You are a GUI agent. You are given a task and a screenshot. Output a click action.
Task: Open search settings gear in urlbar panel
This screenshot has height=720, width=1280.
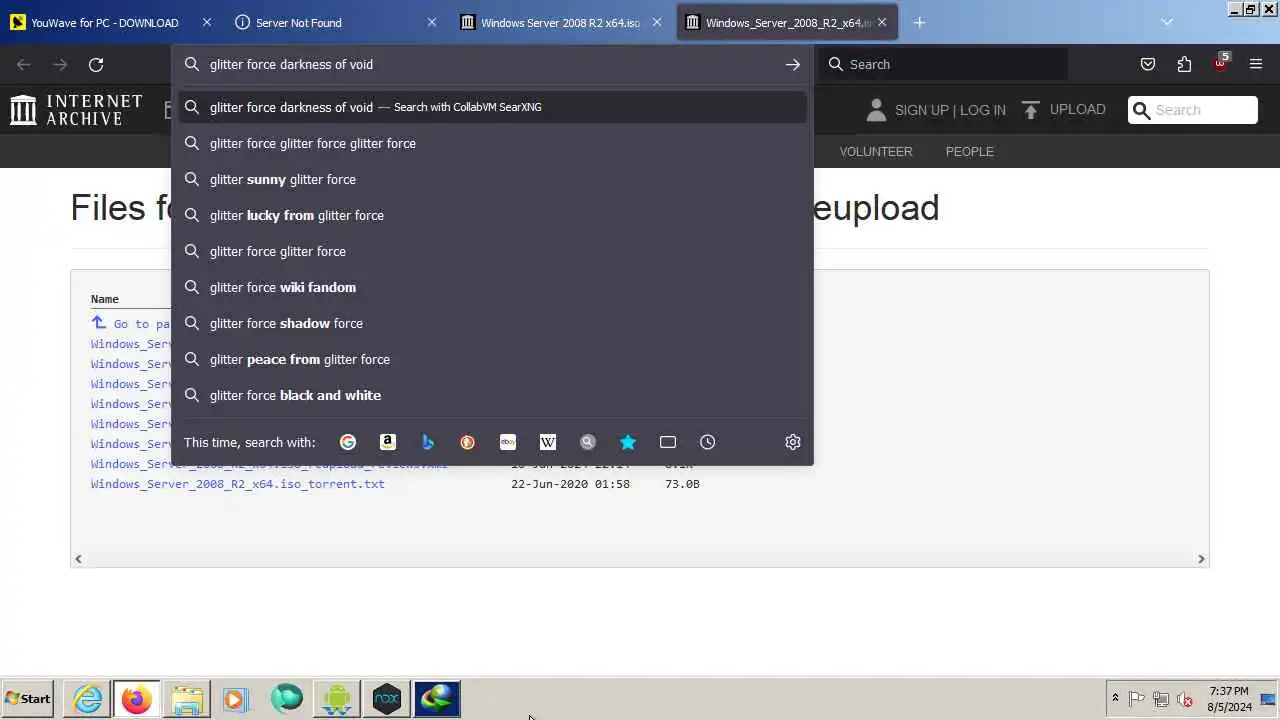(x=793, y=442)
